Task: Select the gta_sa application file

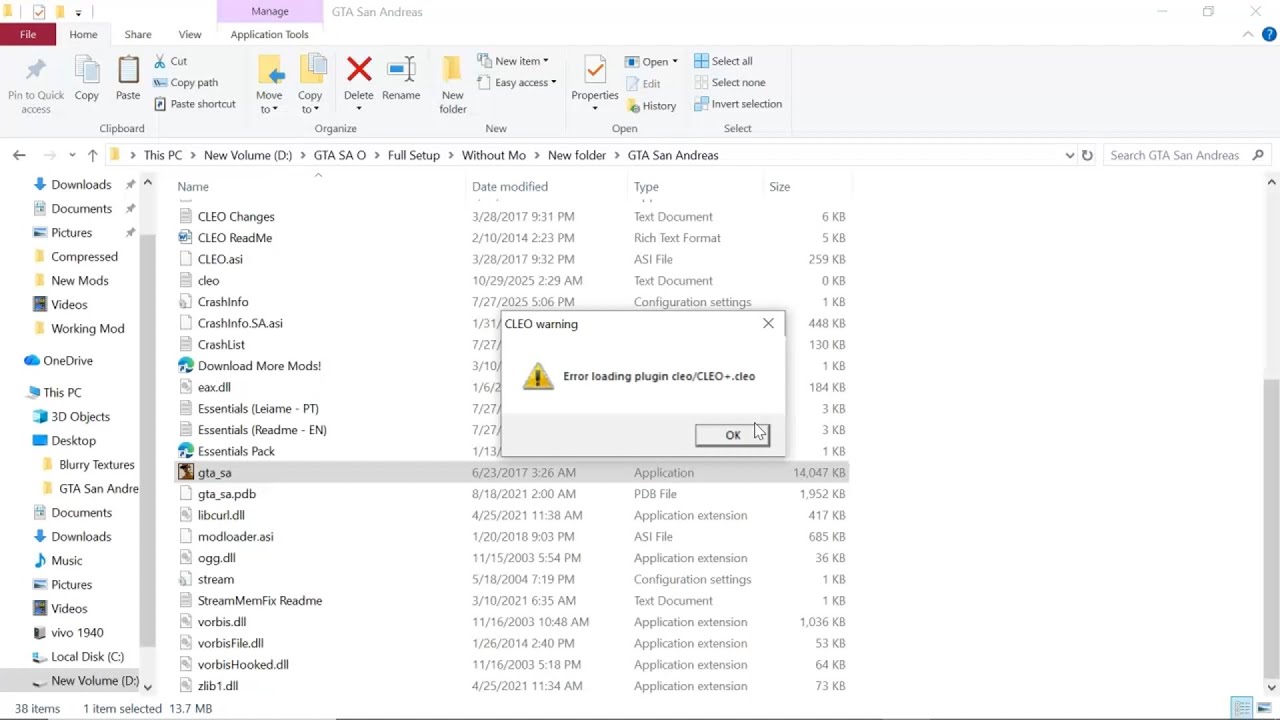Action: [511, 472]
